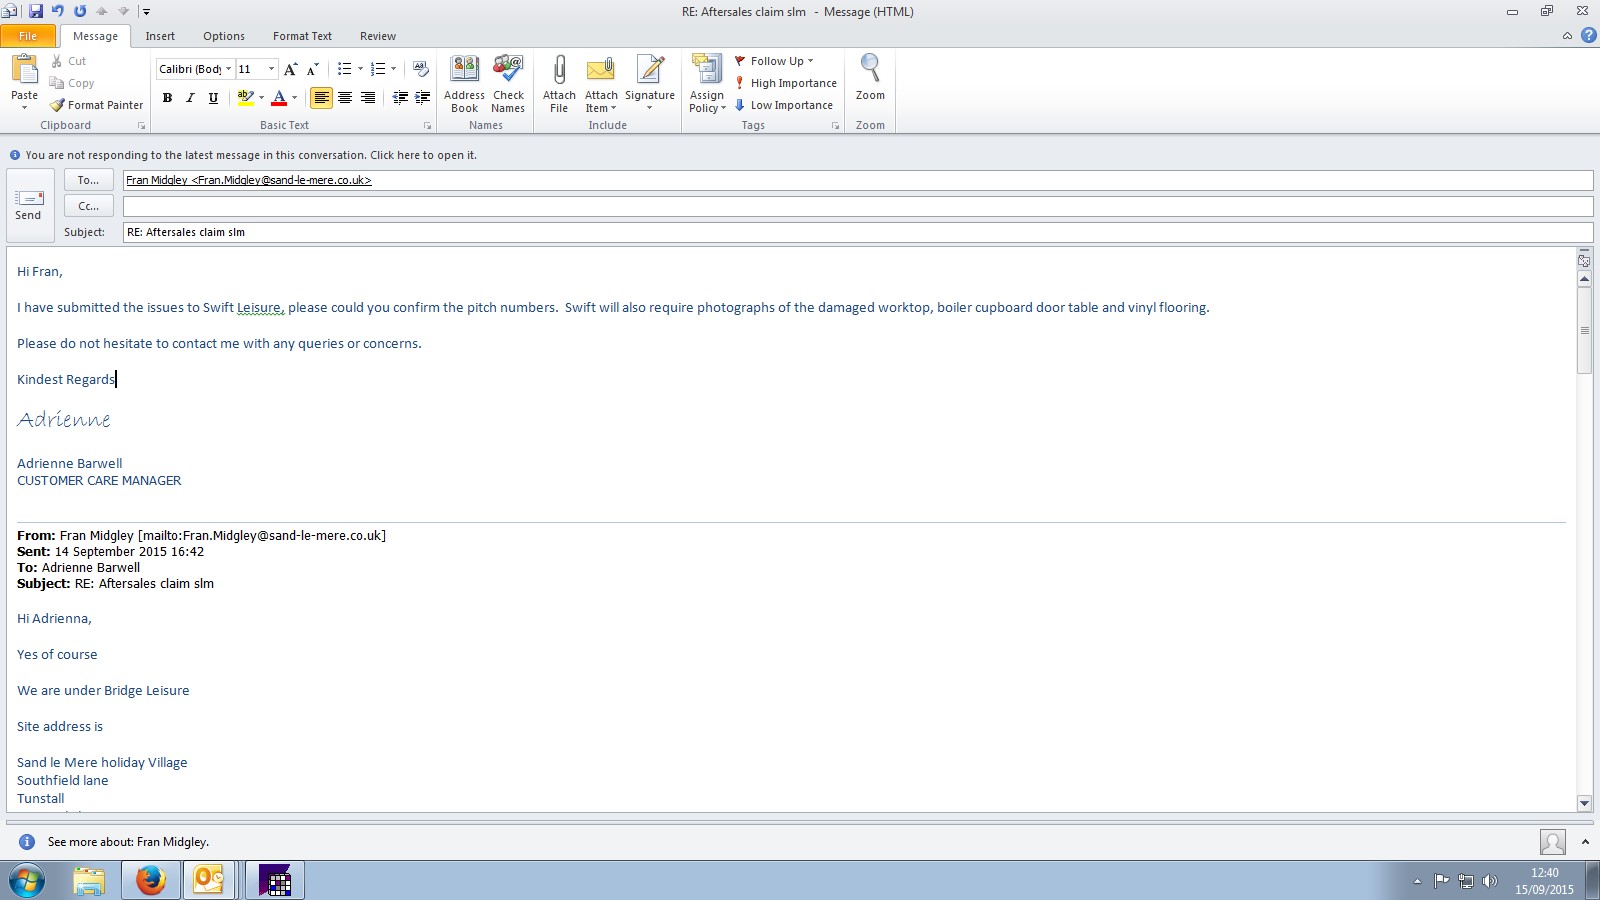The image size is (1600, 900).
Task: Decrease paragraph indent
Action: coord(400,97)
